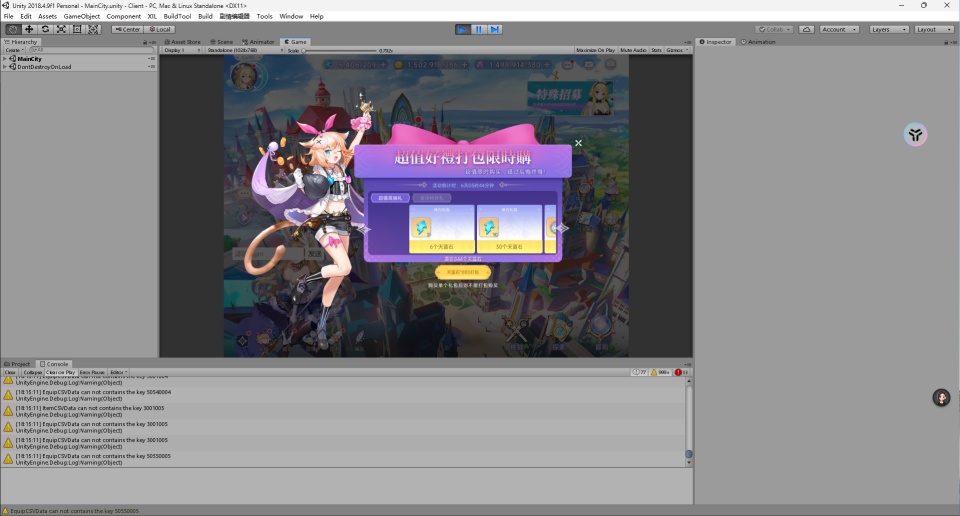Stop play mode with Play button
960x516 pixels.
click(463, 29)
